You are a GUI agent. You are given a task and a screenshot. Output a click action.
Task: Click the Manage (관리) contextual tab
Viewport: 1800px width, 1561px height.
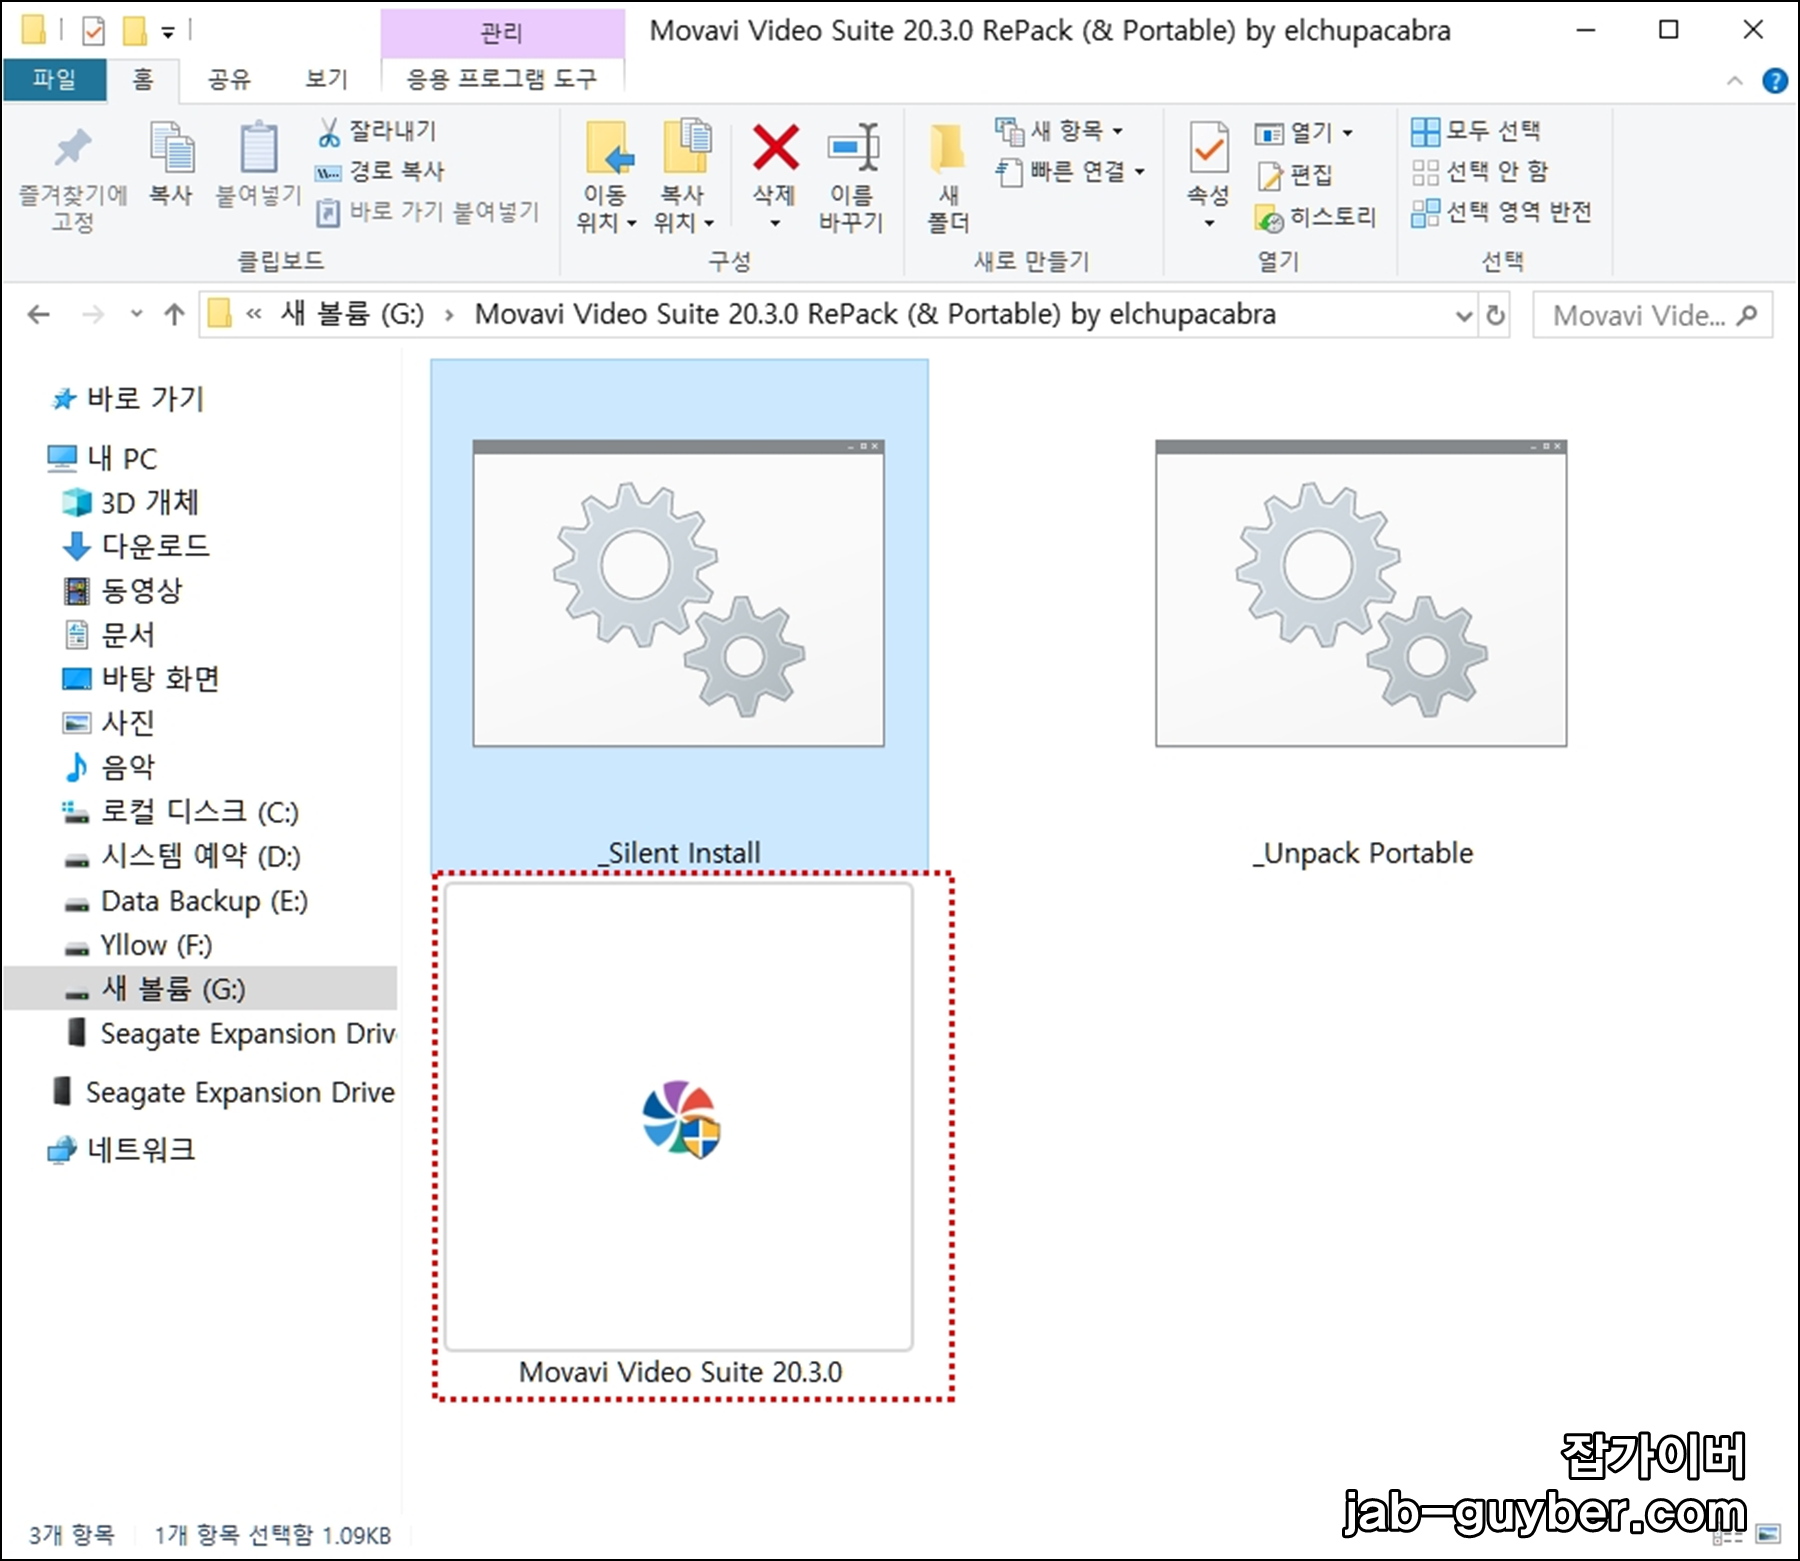(502, 33)
